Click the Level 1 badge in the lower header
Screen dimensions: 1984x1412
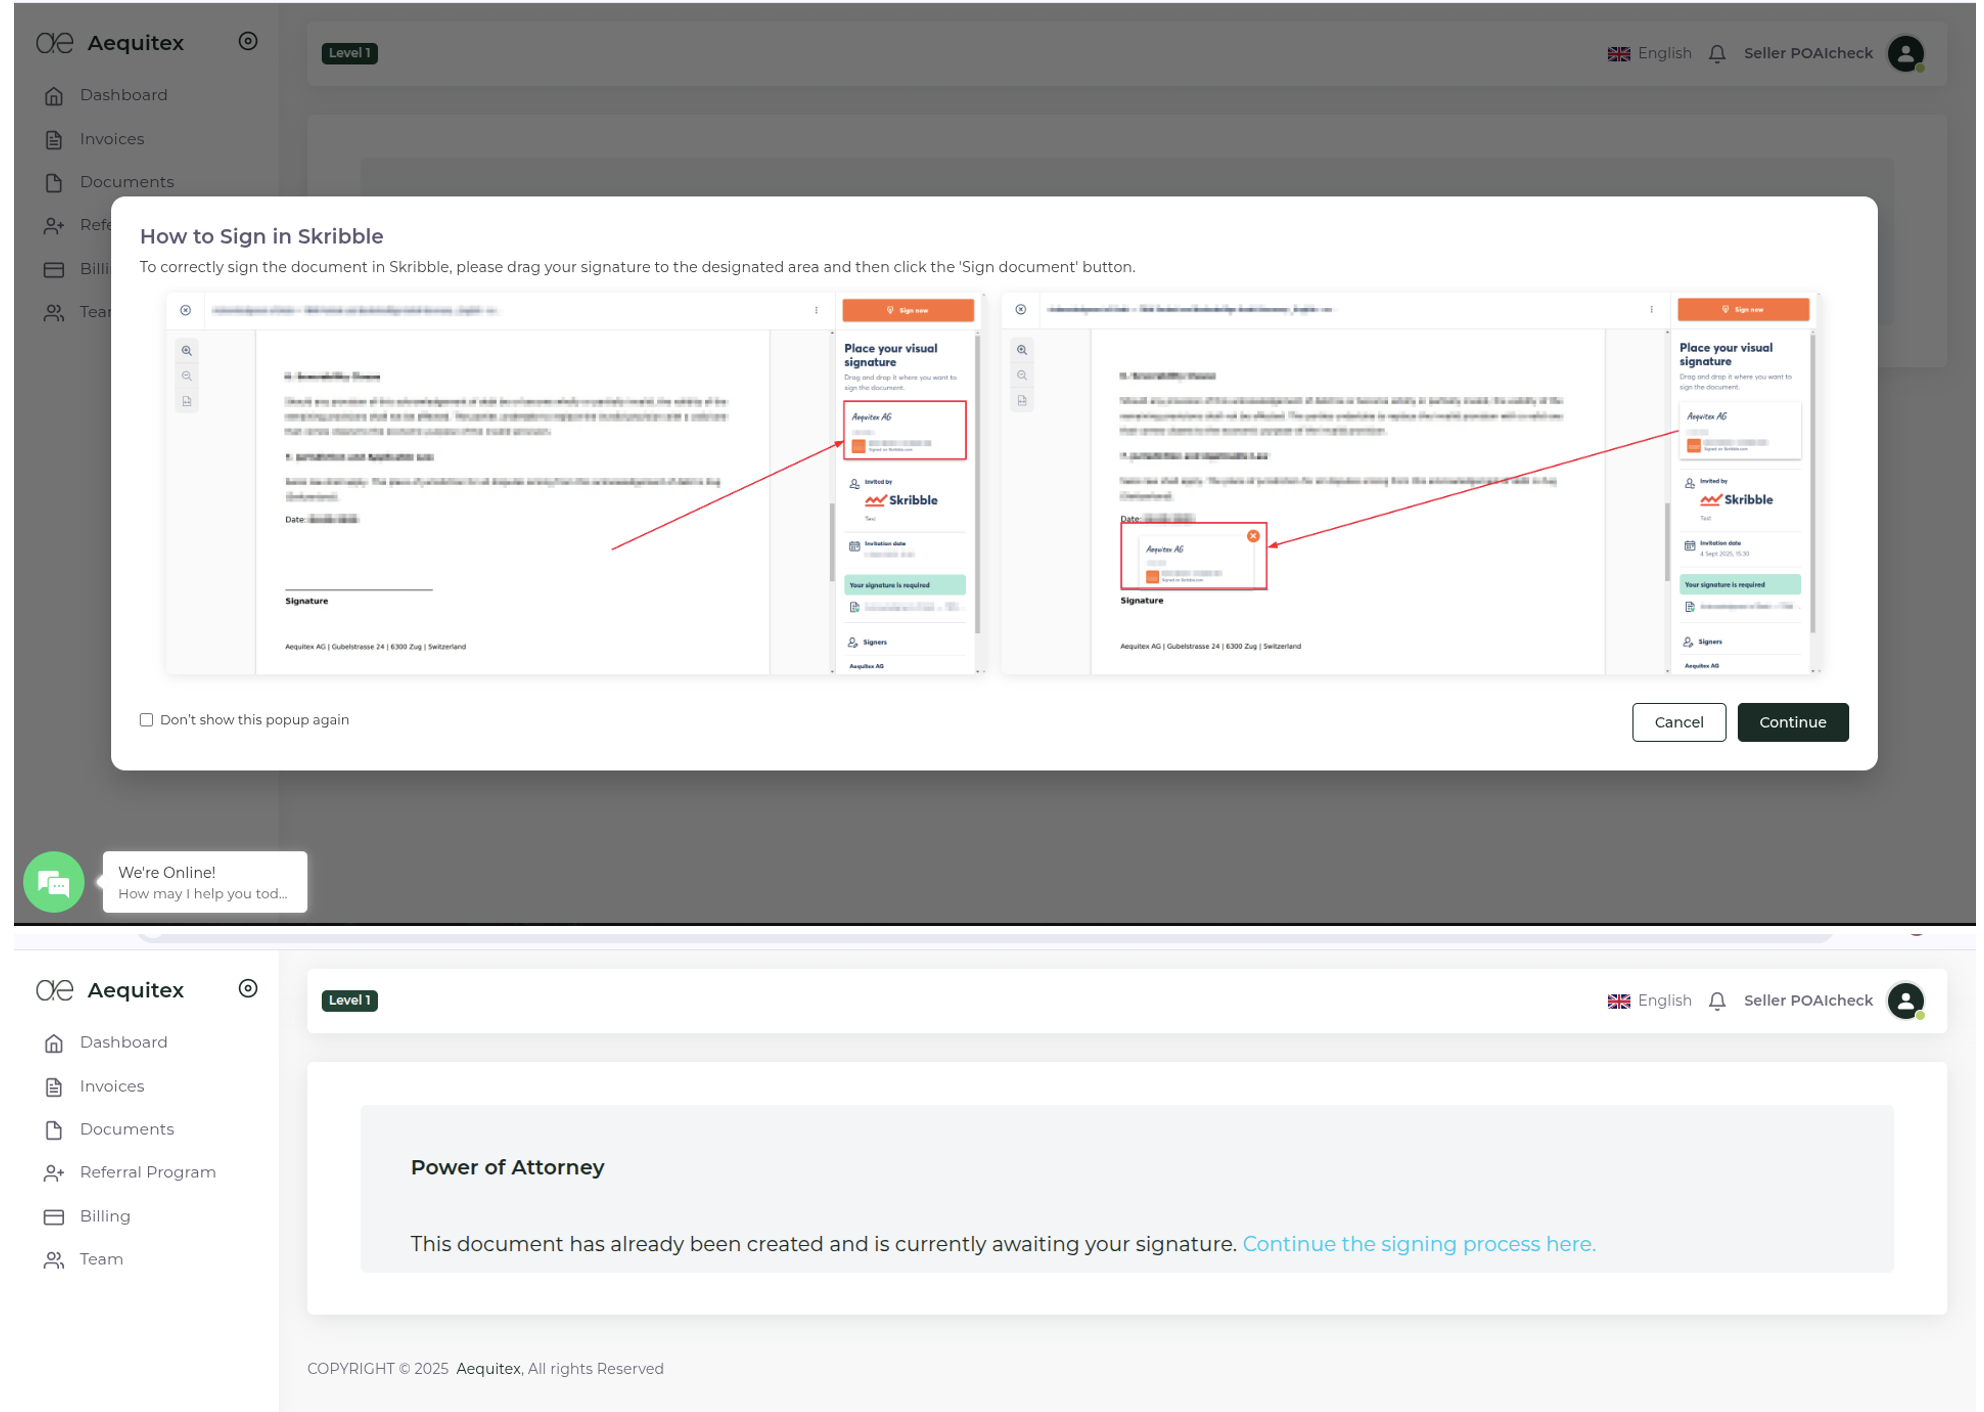coord(349,1000)
